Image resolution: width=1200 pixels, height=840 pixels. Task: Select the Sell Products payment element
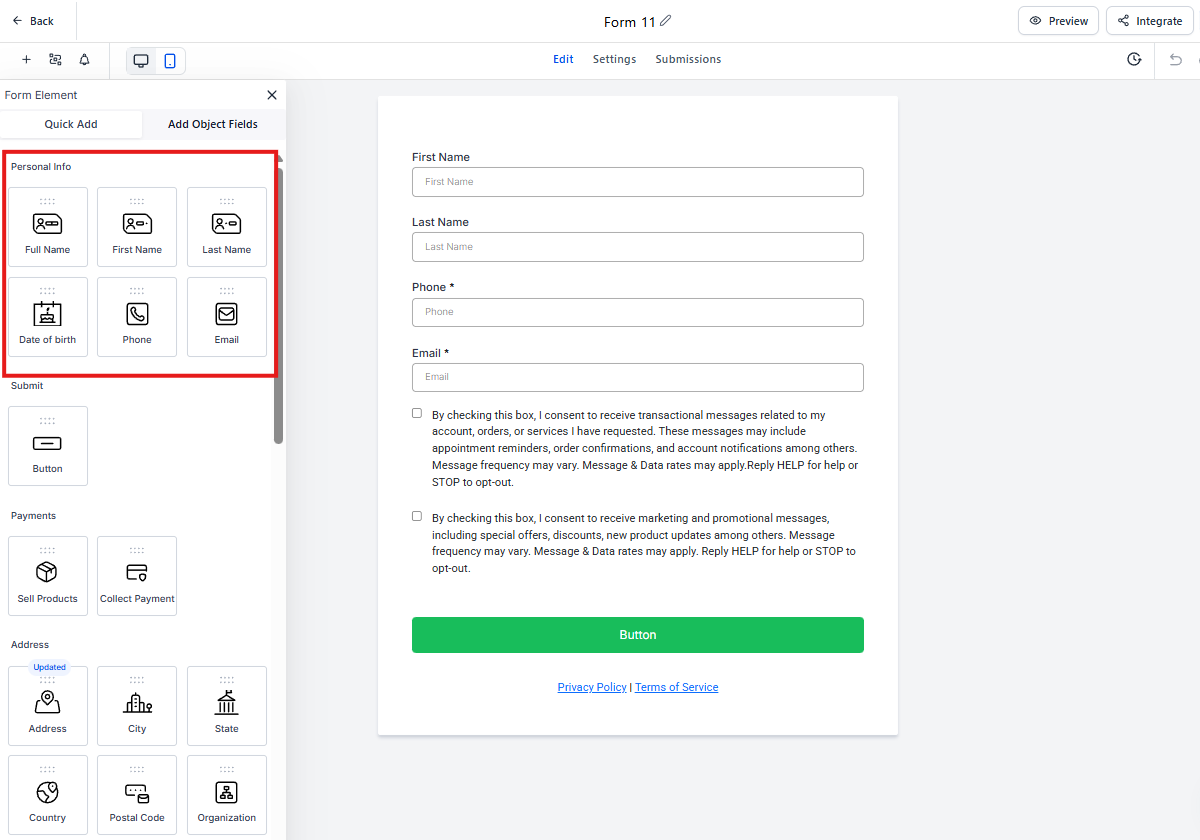[47, 576]
